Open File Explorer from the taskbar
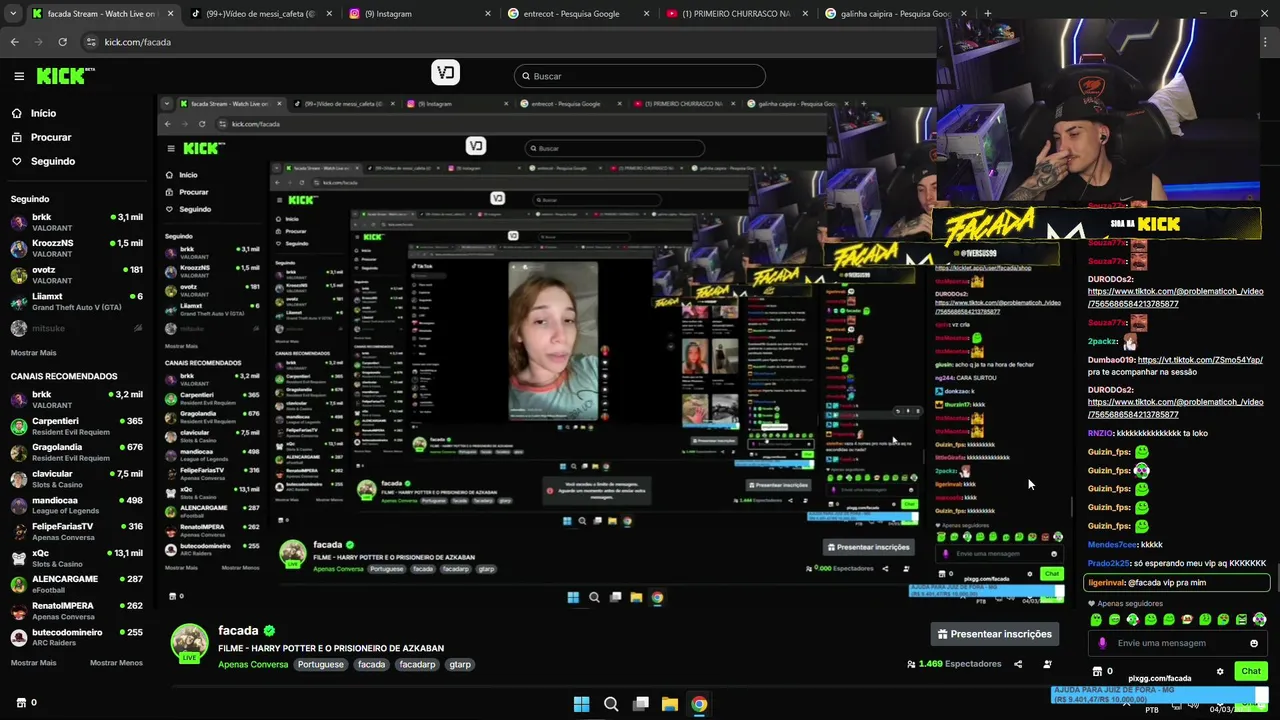Viewport: 1280px width, 720px height. tap(669, 704)
